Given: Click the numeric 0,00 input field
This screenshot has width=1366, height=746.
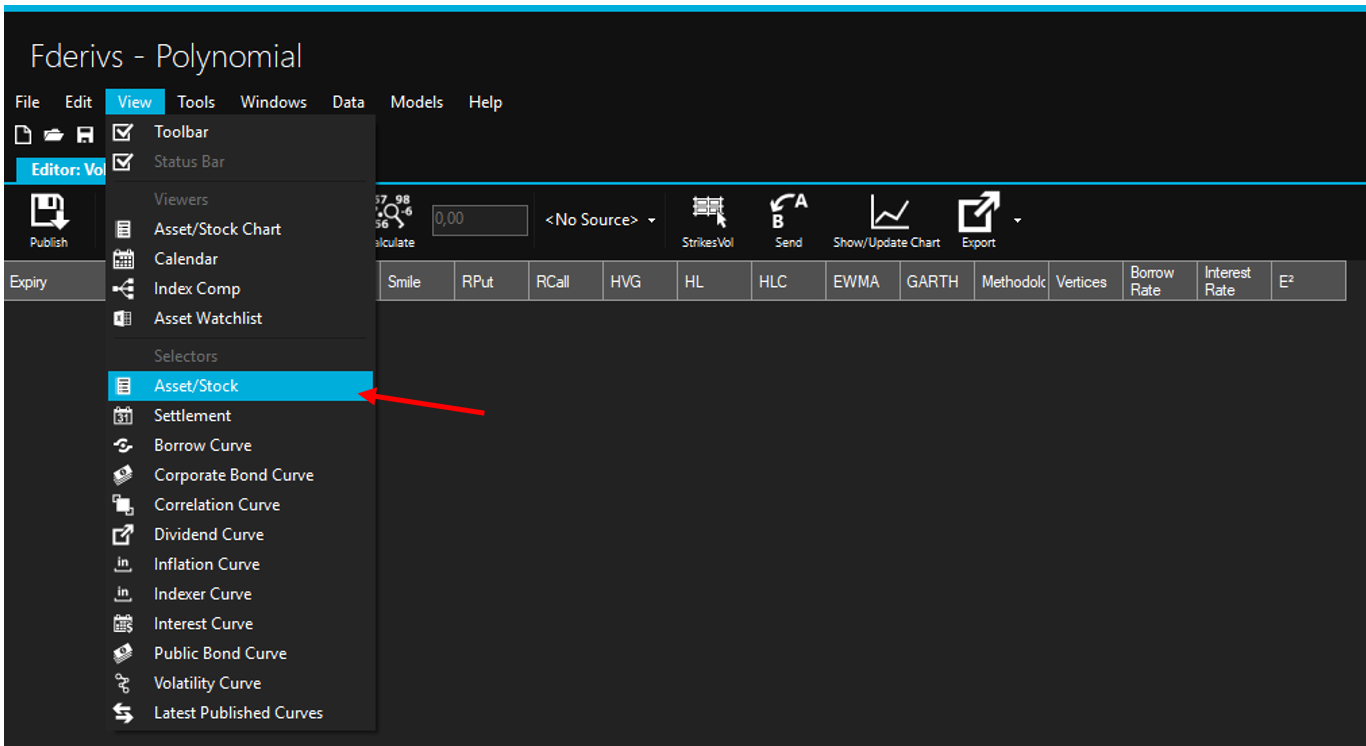Looking at the screenshot, I should click(479, 220).
